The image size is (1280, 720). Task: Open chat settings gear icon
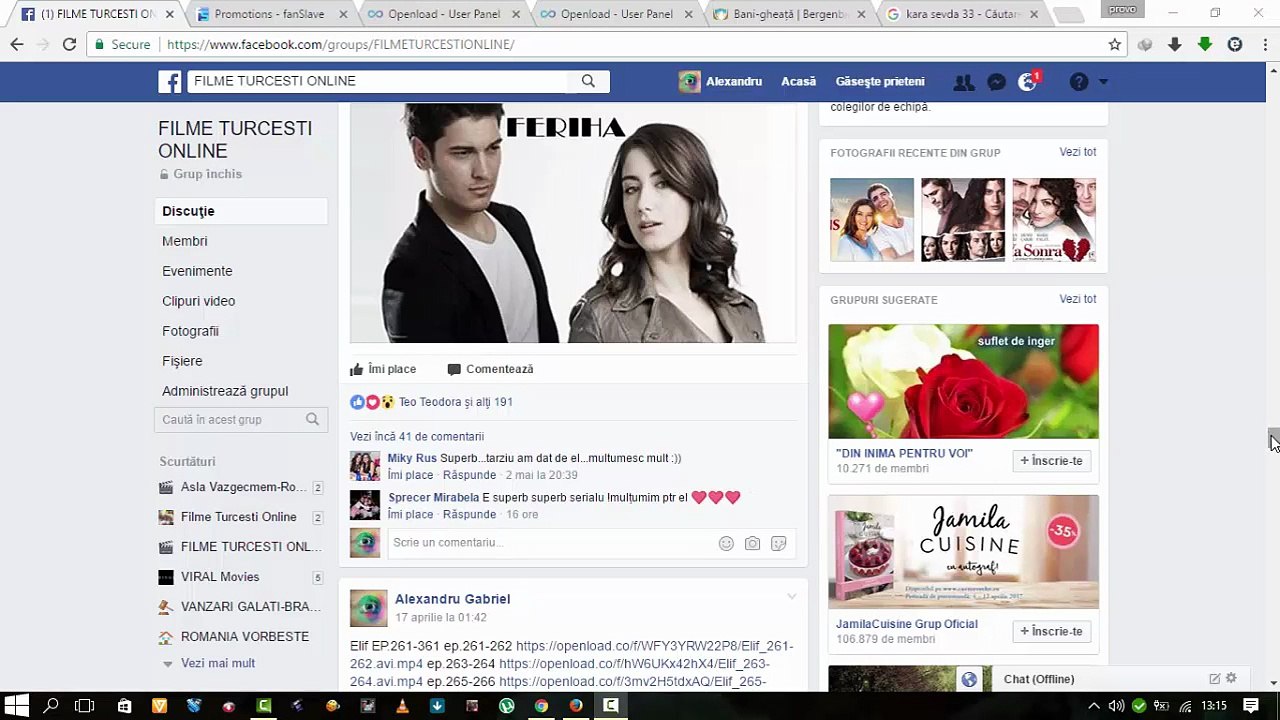click(x=1231, y=678)
